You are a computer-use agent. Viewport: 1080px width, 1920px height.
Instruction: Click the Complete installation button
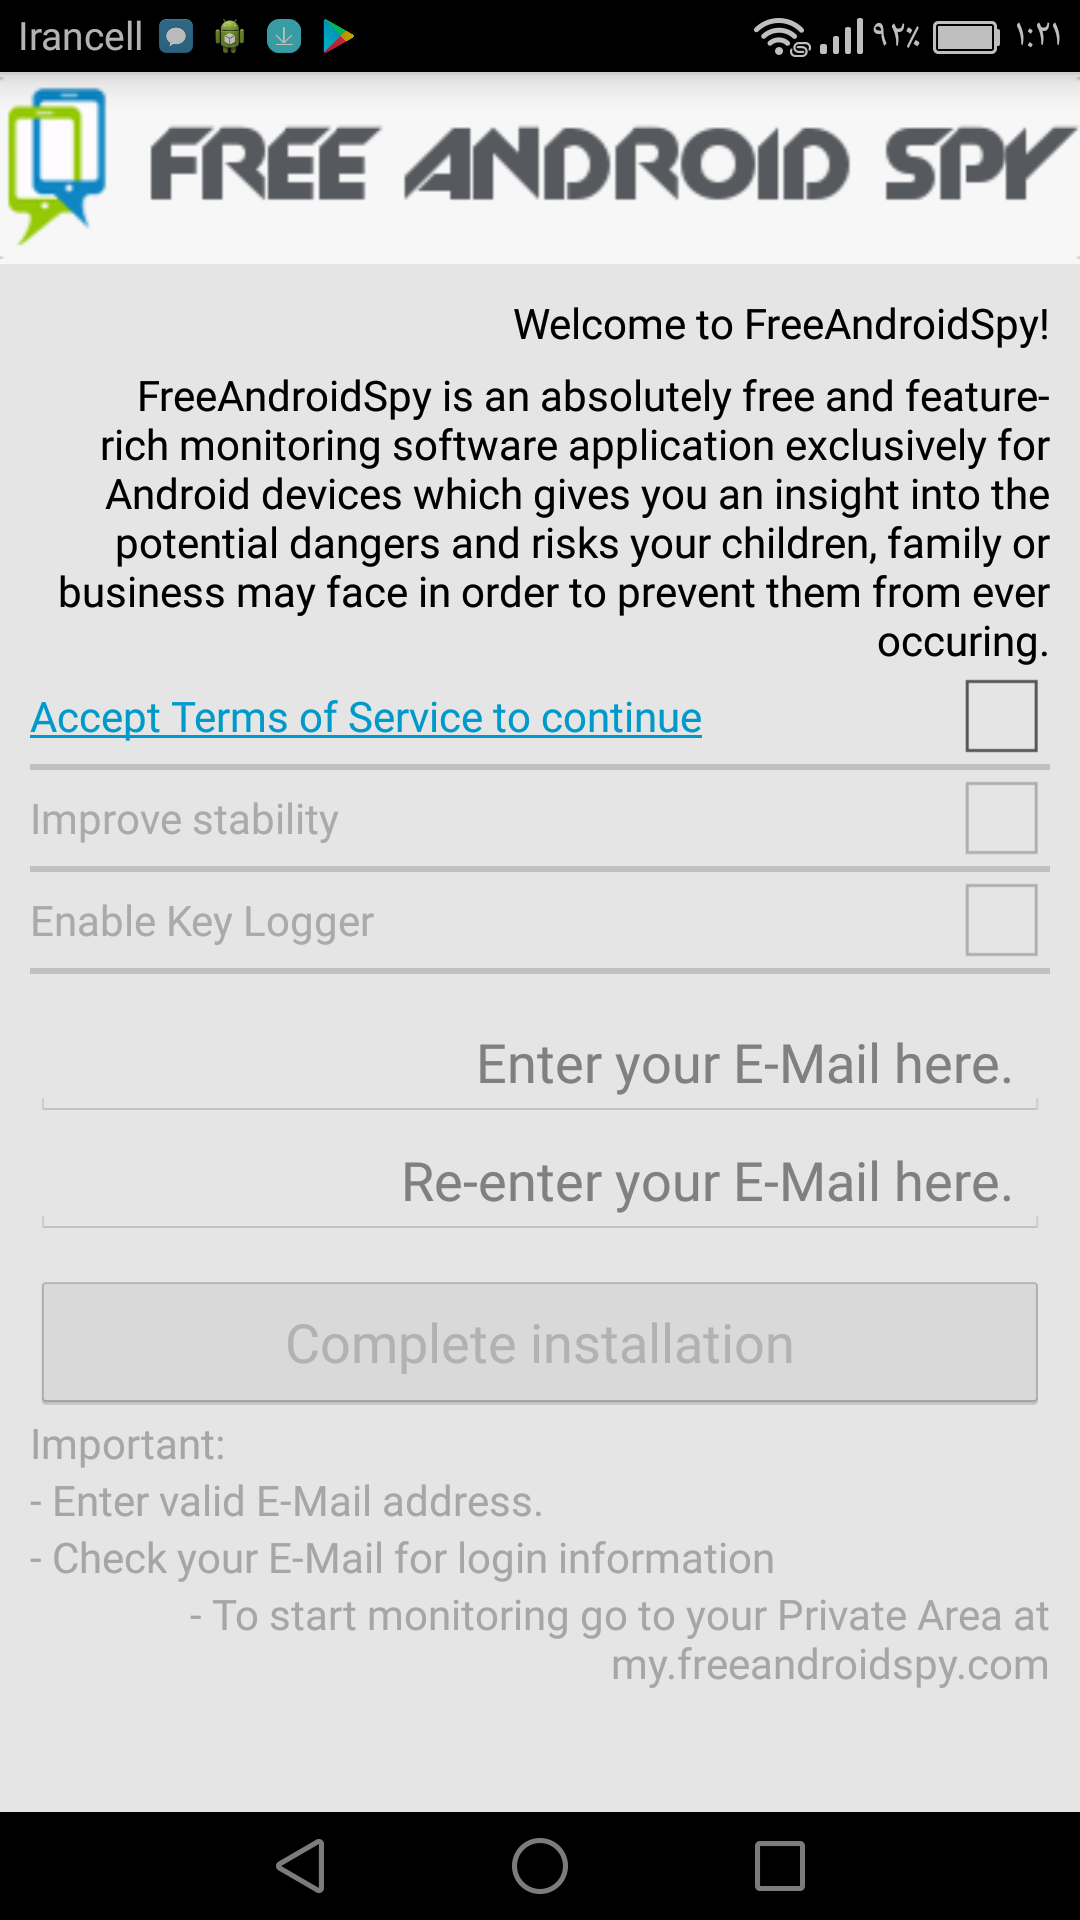click(540, 1343)
